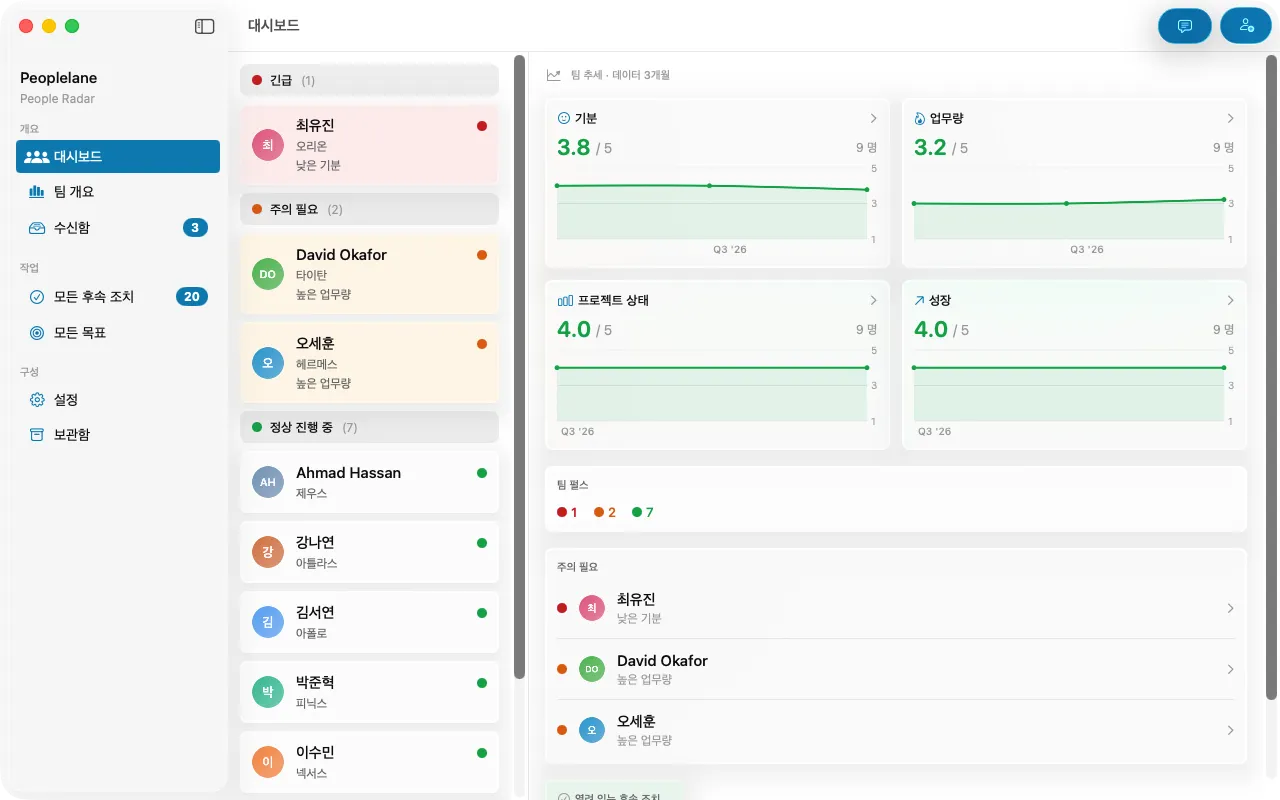This screenshot has width=1280, height=800.
Task: Expand the 업무량 metric card chevron
Action: (1230, 118)
